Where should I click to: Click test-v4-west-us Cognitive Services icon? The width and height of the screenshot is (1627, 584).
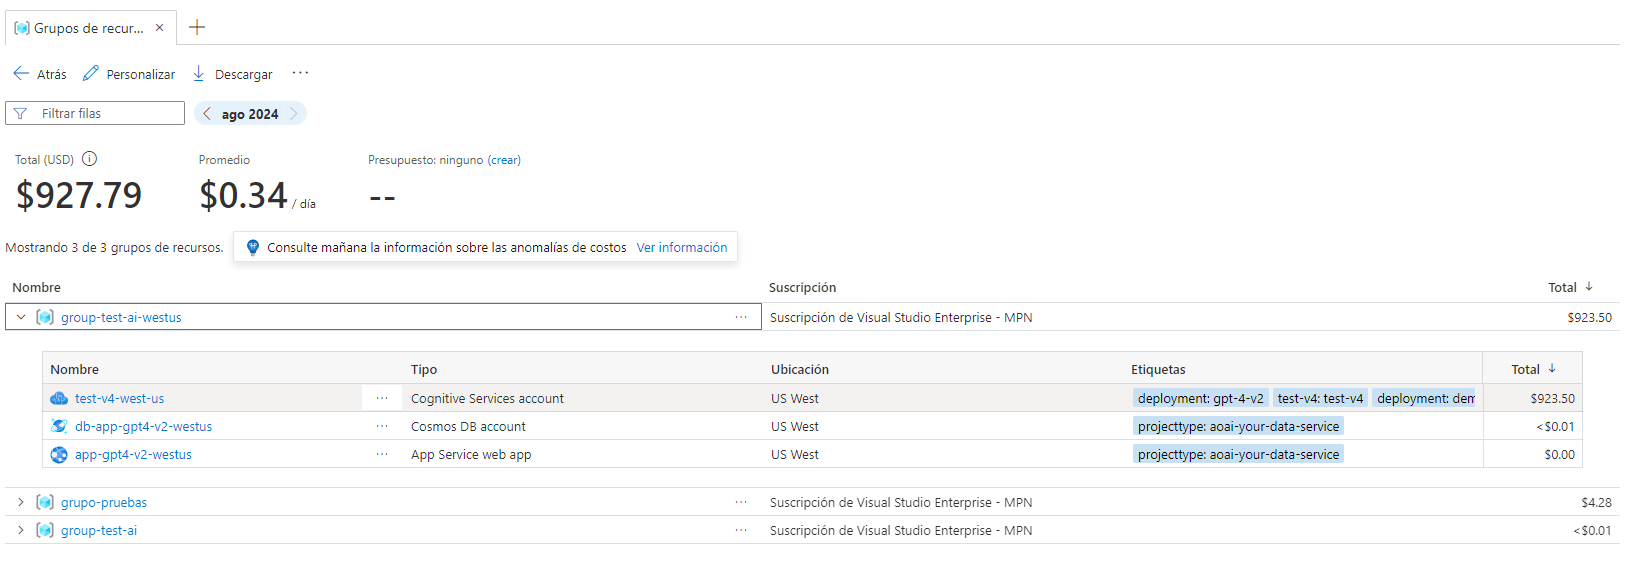pyautogui.click(x=59, y=398)
